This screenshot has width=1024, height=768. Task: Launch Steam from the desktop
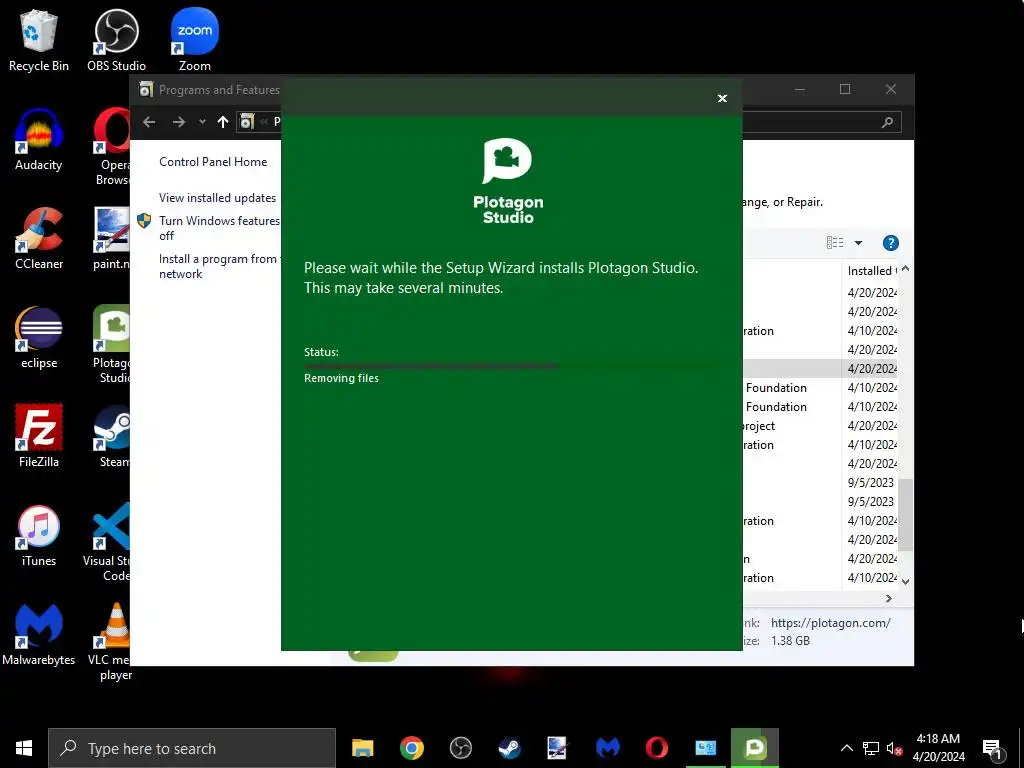[x=112, y=436]
